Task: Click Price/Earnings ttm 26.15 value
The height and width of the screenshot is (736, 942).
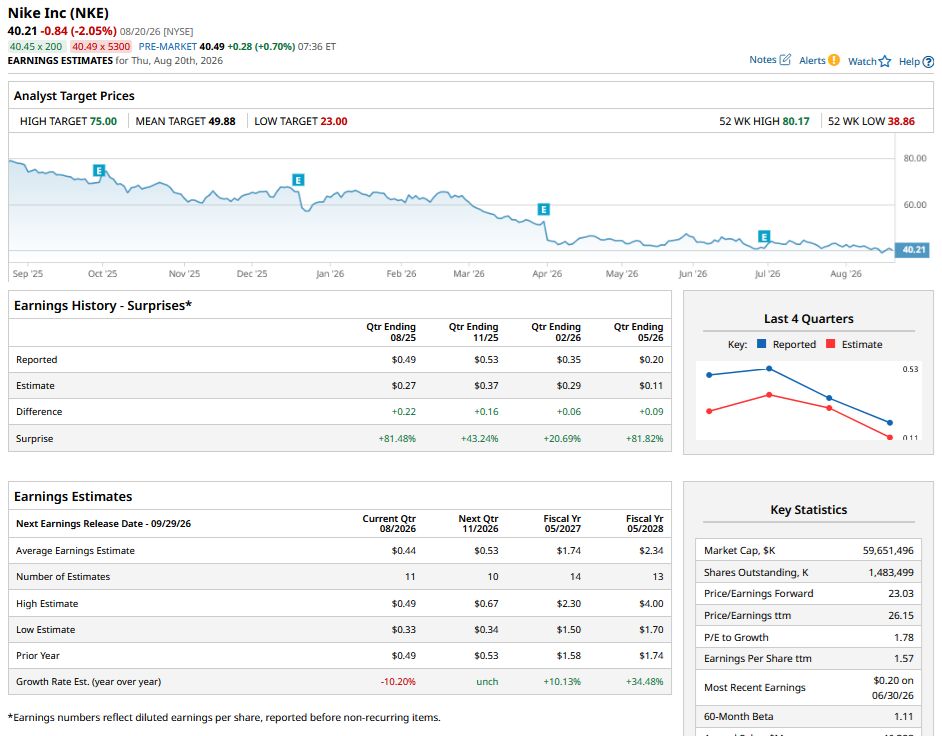Action: pyautogui.click(x=901, y=616)
